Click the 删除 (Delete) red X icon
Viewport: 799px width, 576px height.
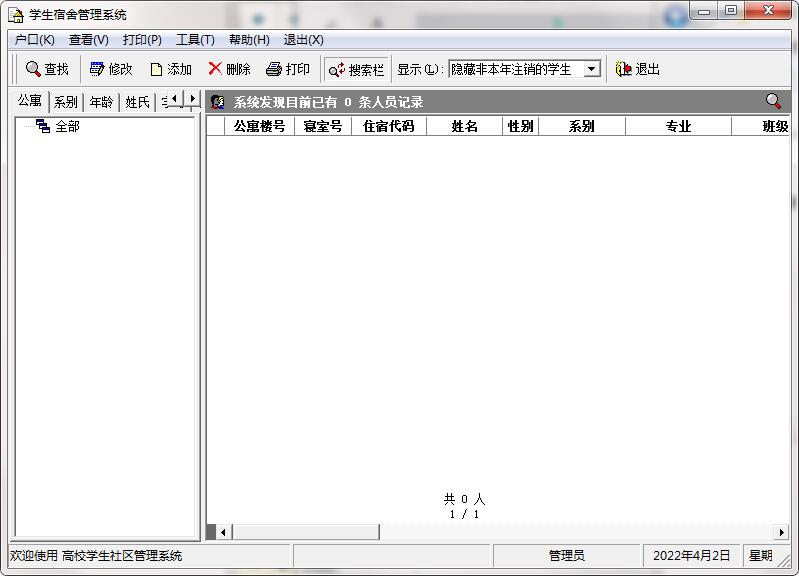click(x=215, y=69)
